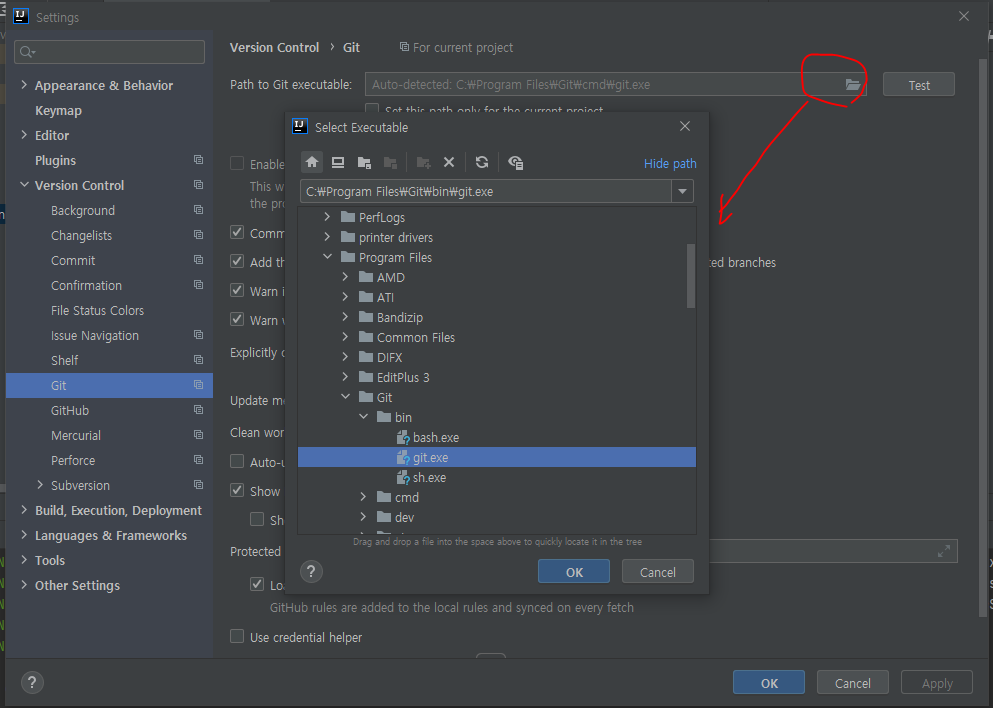Click help icon in Select Executable dialog

coord(311,572)
